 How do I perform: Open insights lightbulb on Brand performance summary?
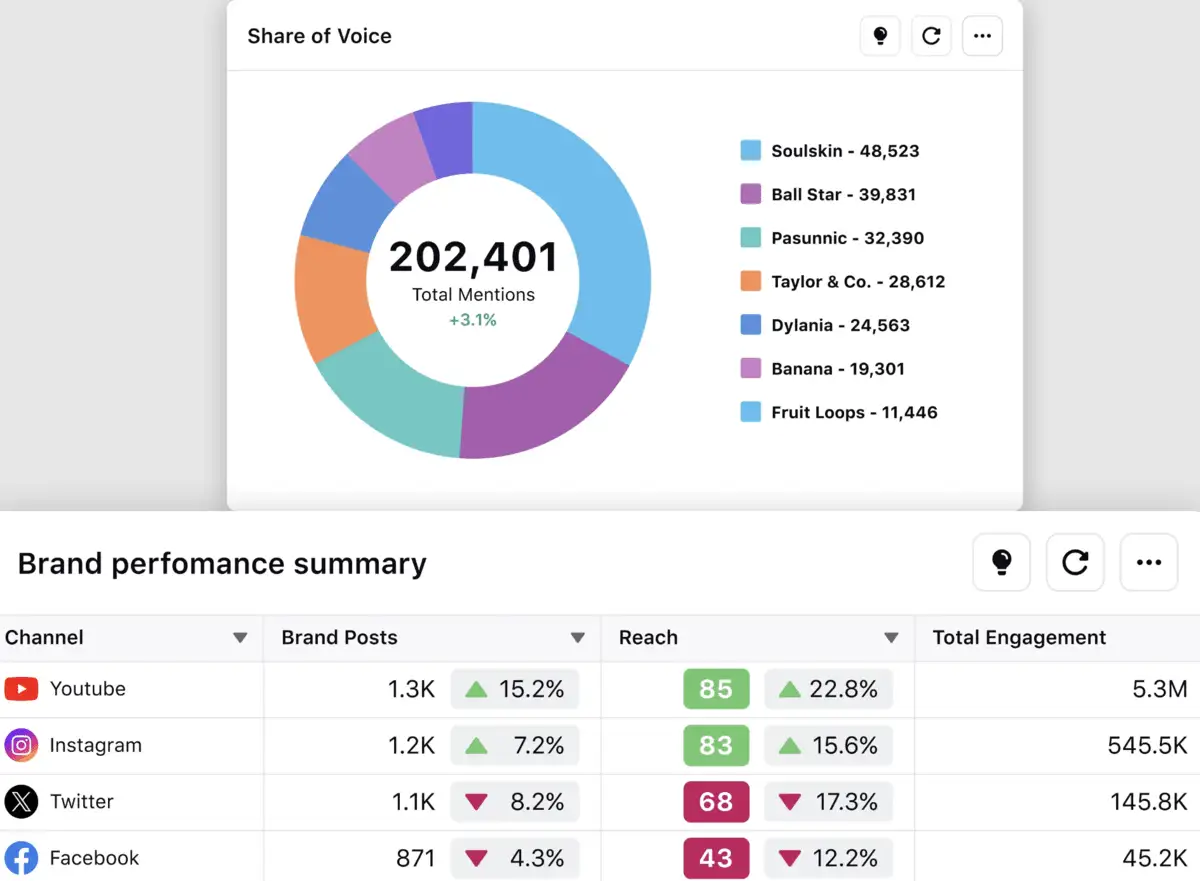pos(1001,563)
